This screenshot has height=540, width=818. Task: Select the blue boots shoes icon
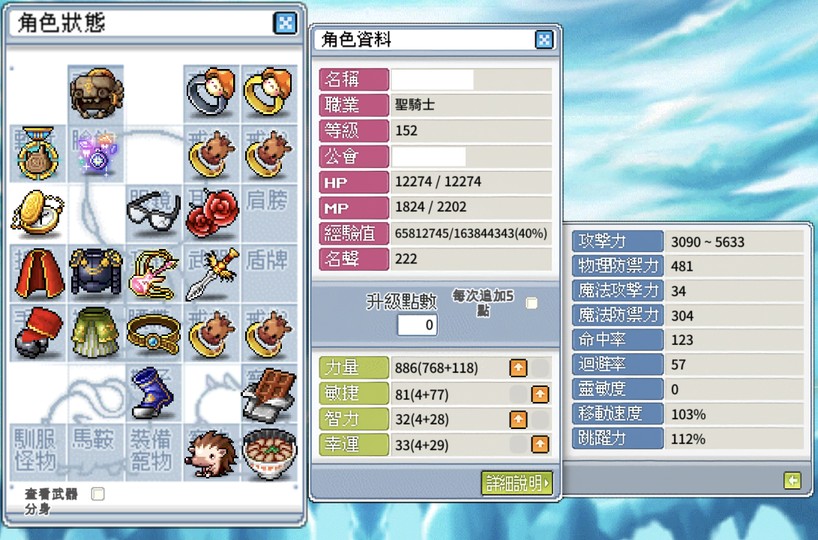[x=152, y=393]
